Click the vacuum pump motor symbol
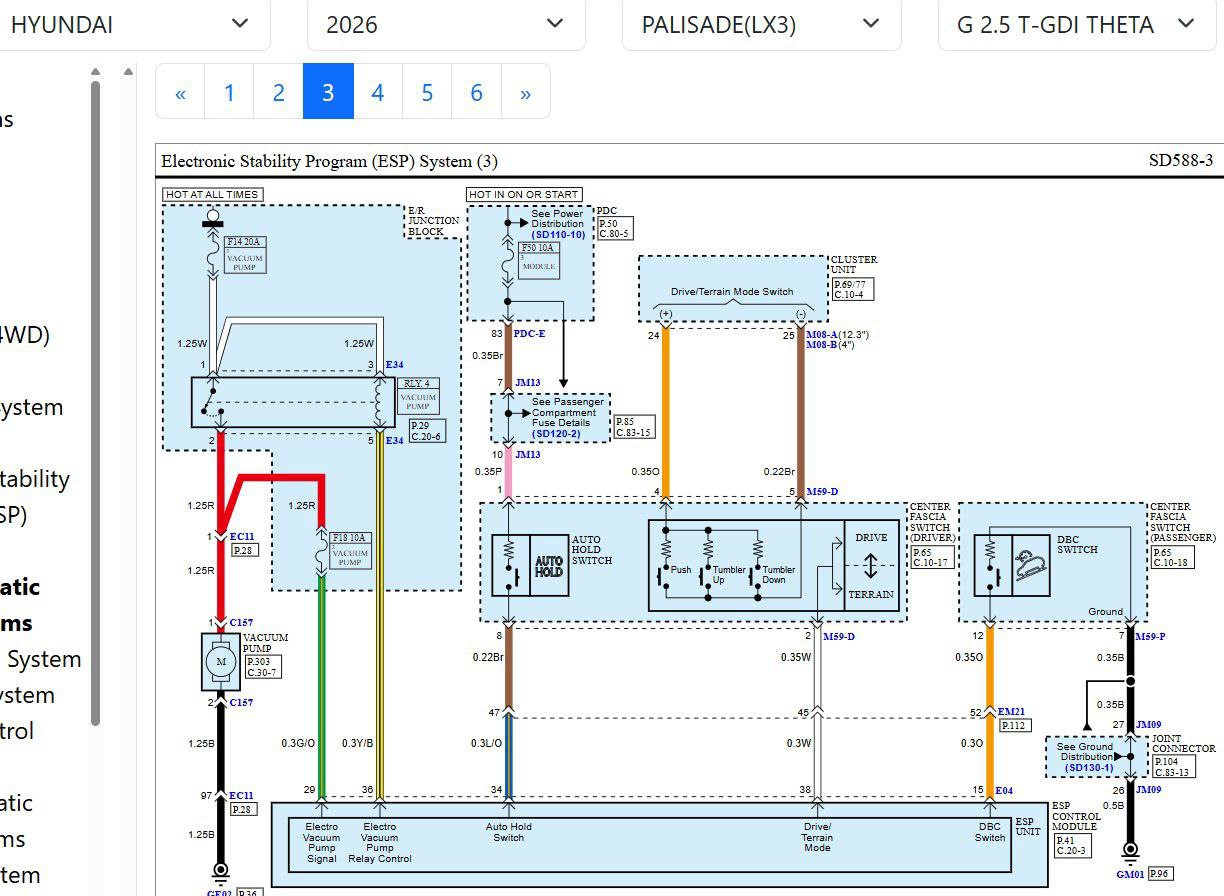The image size is (1224, 896). point(222,662)
